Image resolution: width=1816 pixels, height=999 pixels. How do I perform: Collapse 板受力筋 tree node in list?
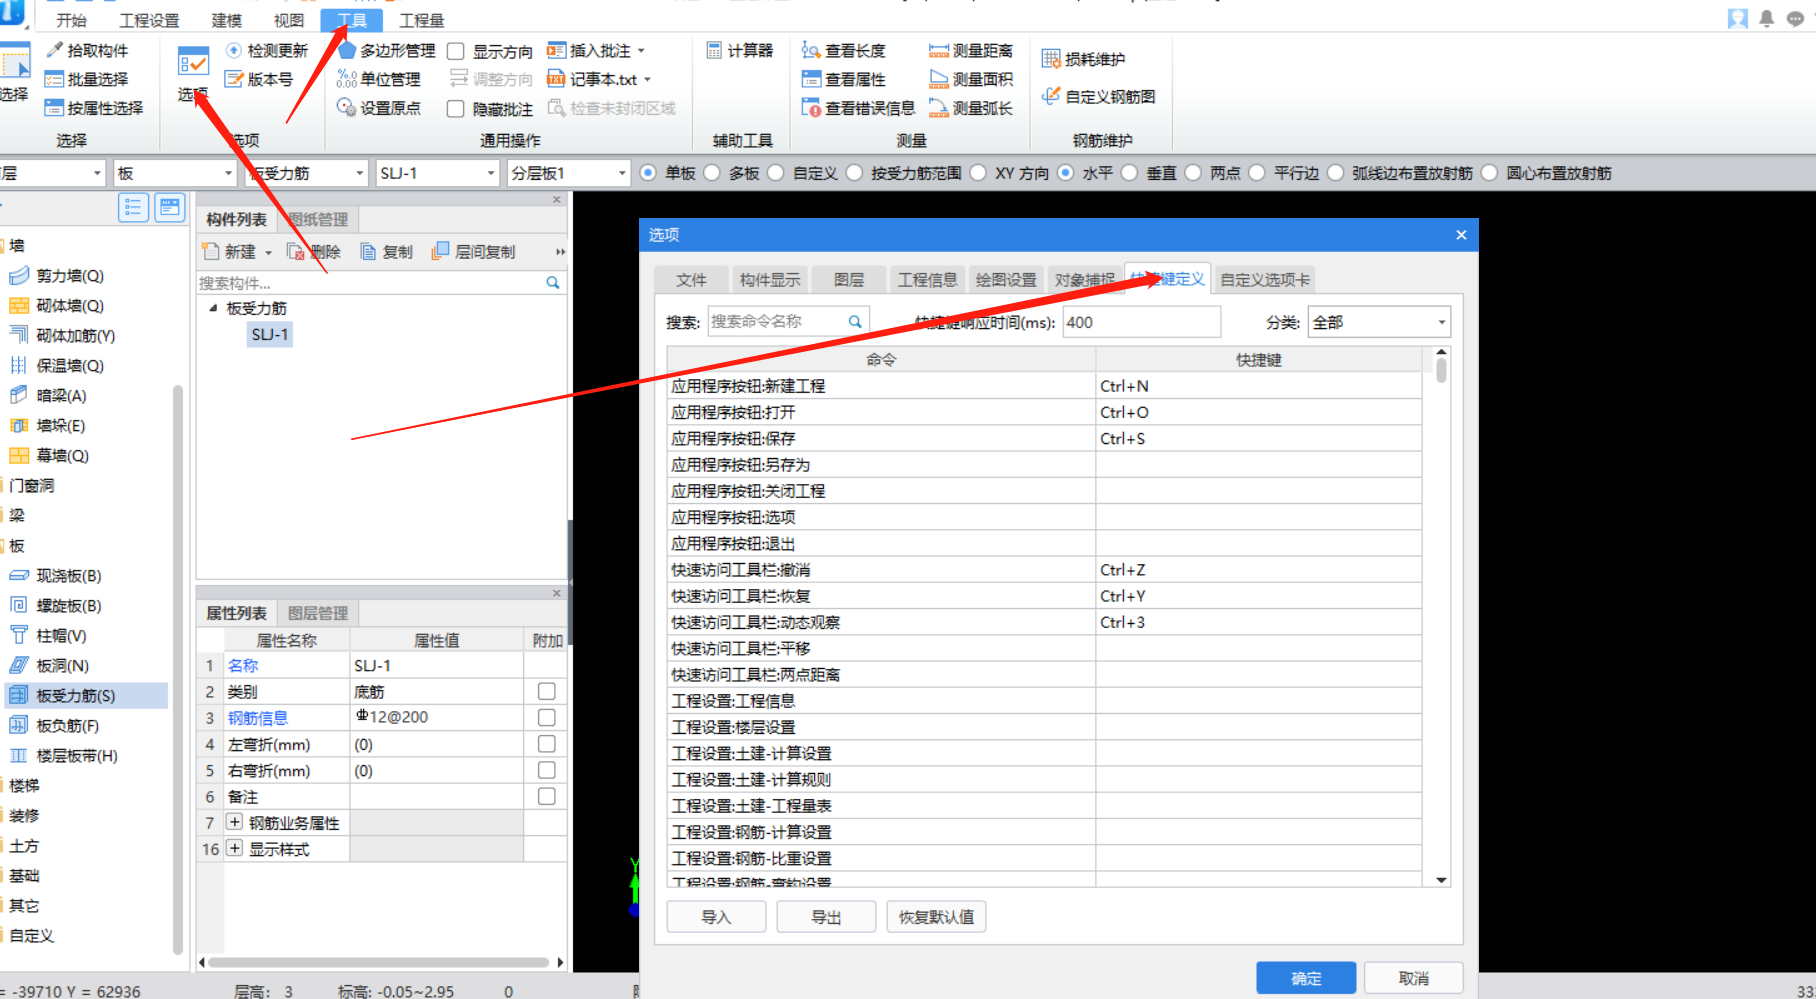click(213, 308)
